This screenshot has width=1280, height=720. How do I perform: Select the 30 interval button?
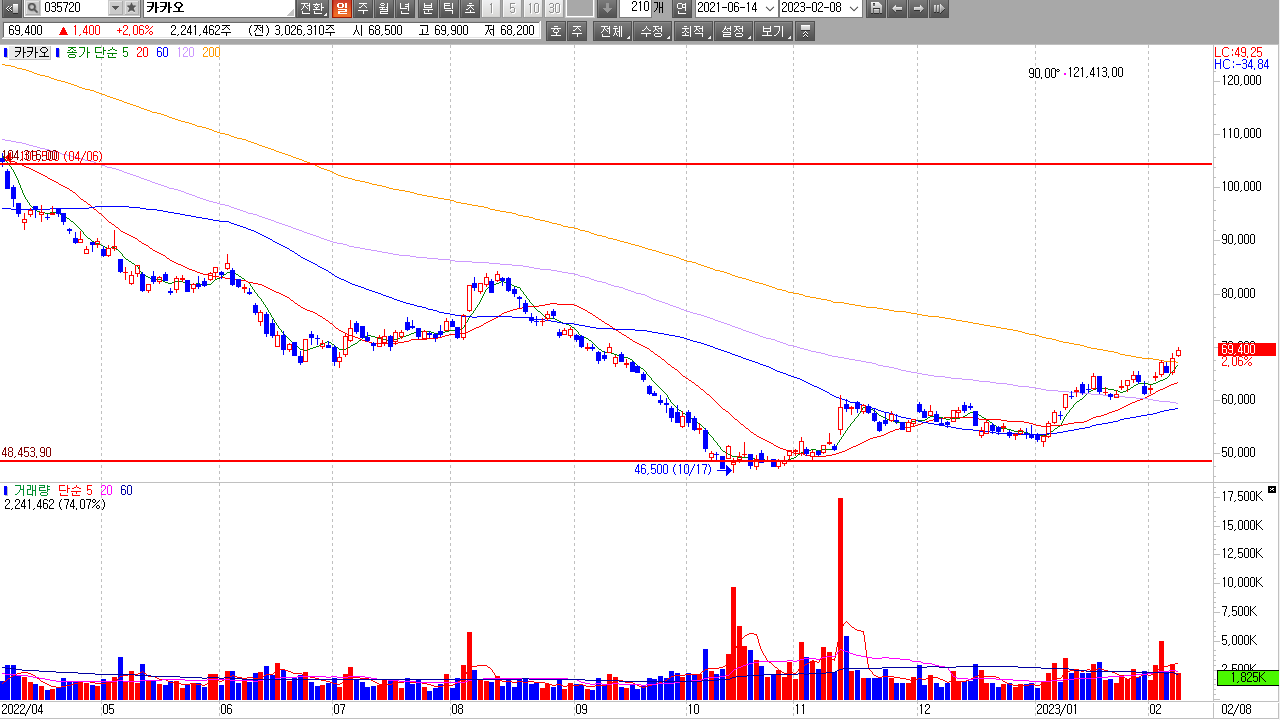[x=554, y=8]
